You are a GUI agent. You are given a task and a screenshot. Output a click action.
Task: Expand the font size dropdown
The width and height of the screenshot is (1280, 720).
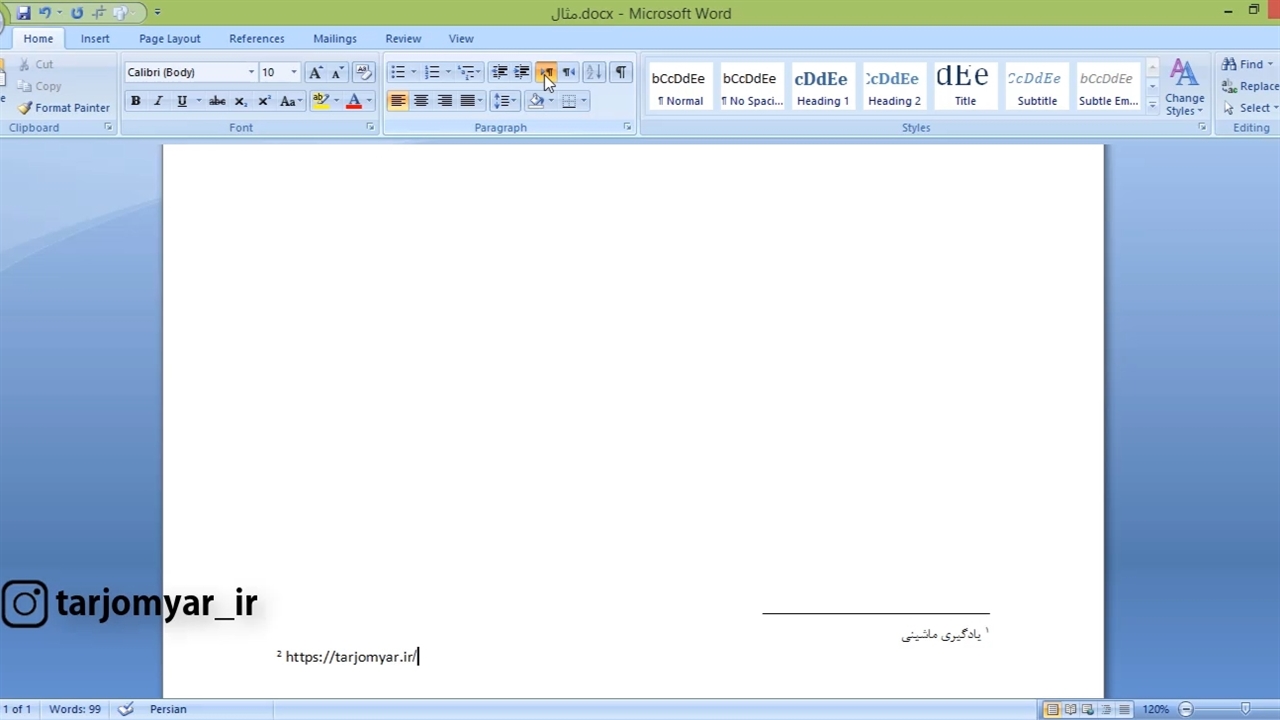293,72
